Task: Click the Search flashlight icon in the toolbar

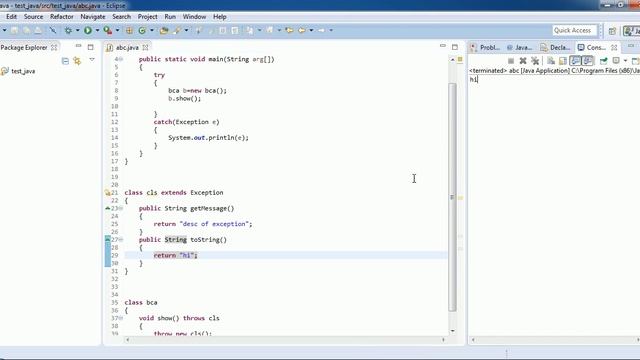Action: [177, 30]
